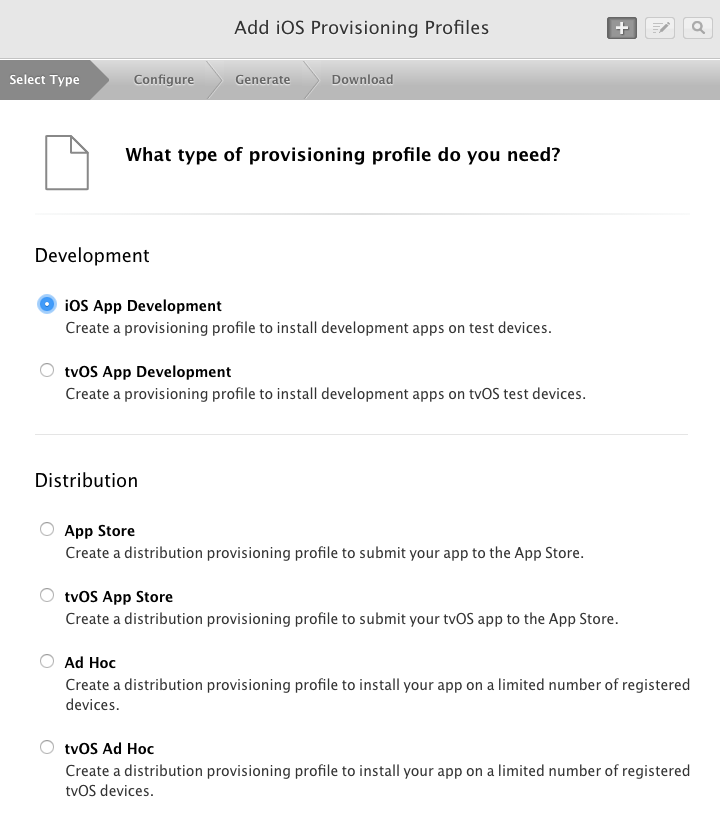Click the Add iOS Provisioning Profiles title
Screen dimensions: 720x831
point(361,27)
